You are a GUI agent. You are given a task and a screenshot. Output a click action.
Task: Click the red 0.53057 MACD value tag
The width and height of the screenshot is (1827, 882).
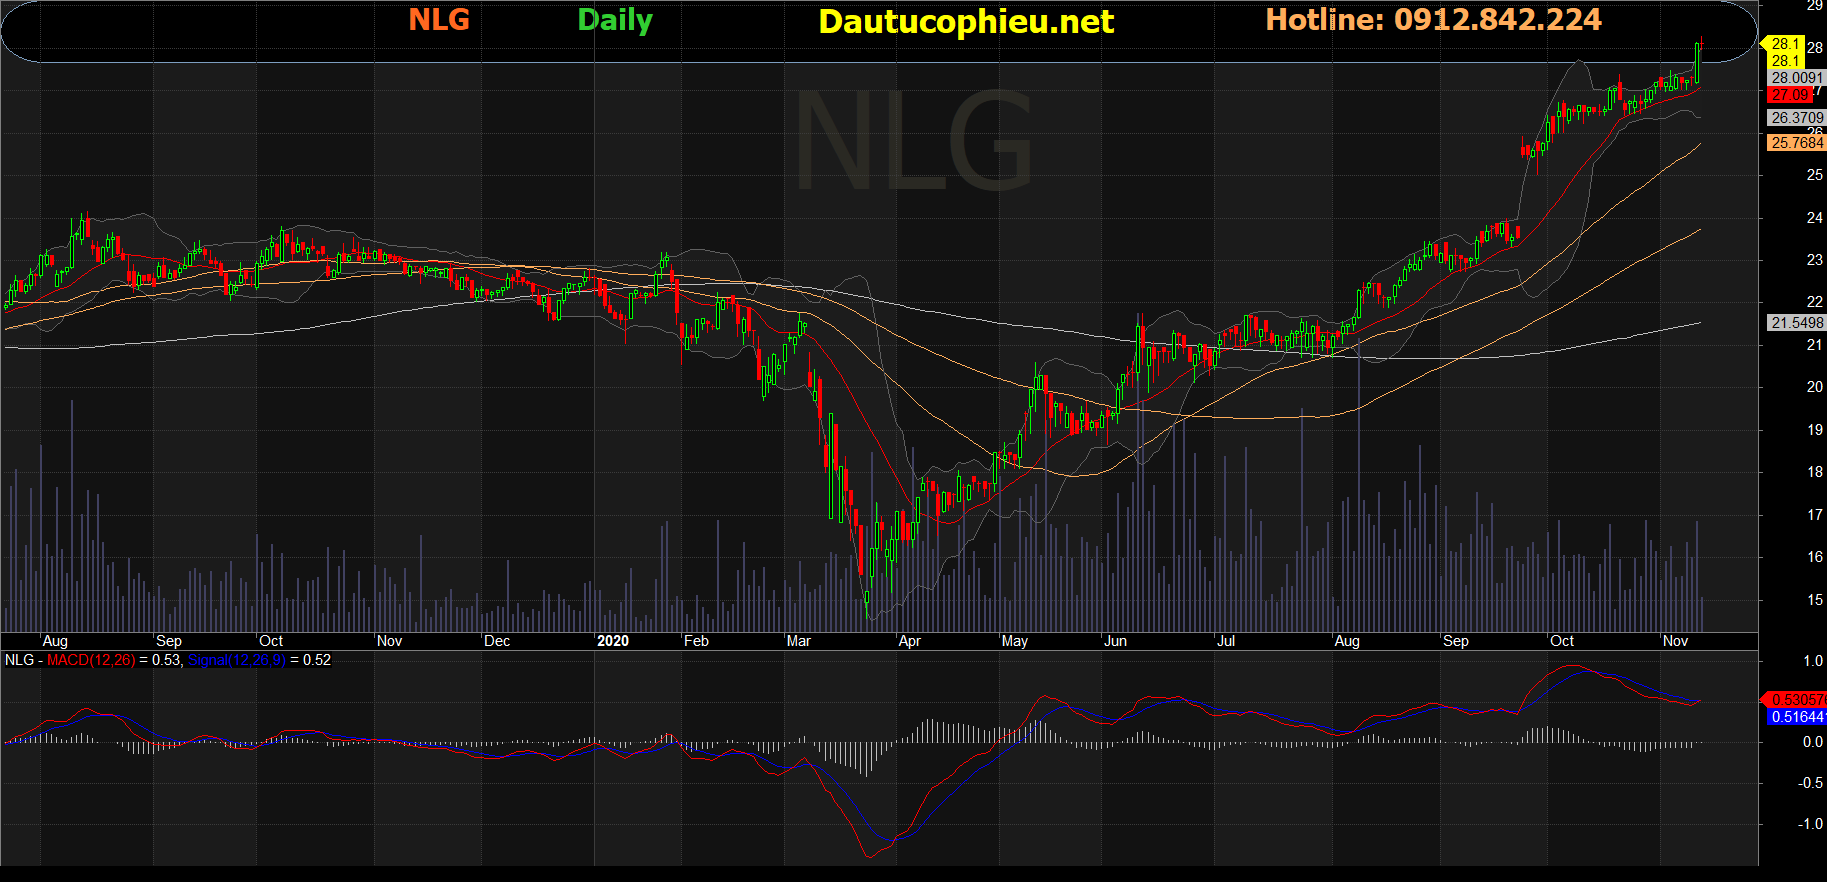click(1796, 700)
